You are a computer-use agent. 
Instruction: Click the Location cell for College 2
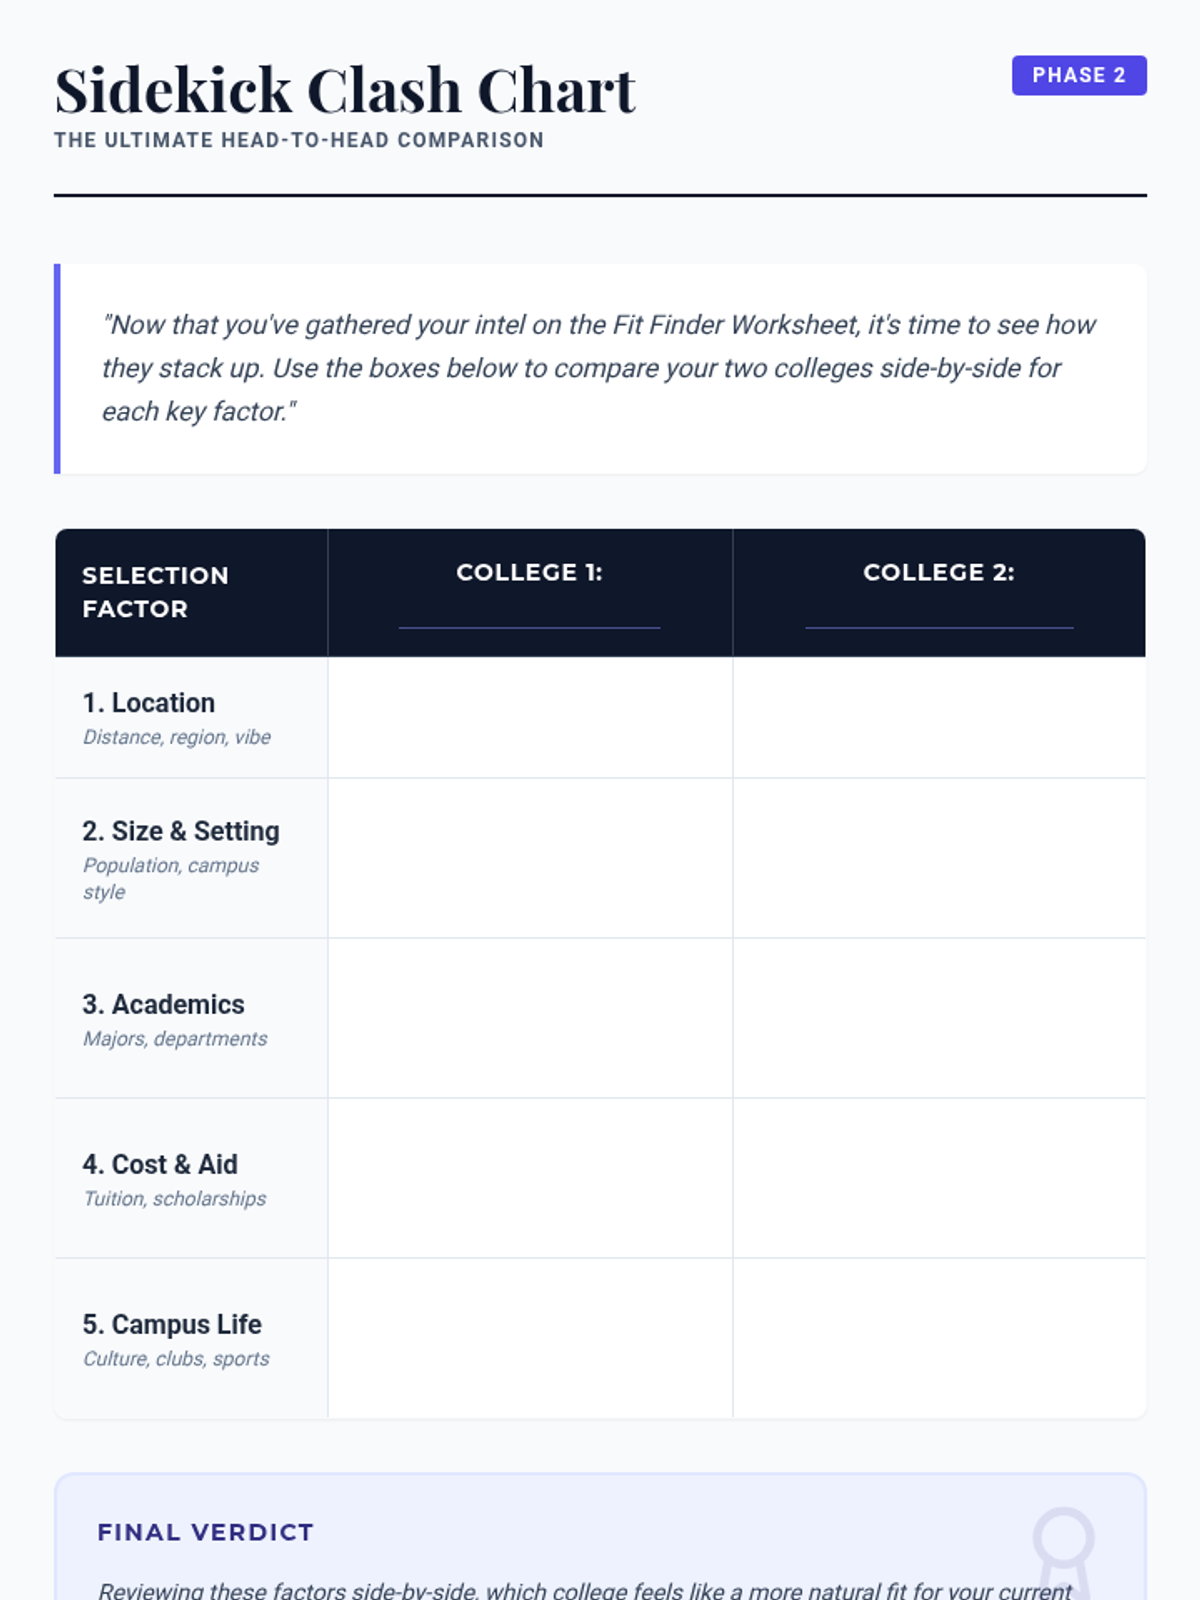[939, 718]
